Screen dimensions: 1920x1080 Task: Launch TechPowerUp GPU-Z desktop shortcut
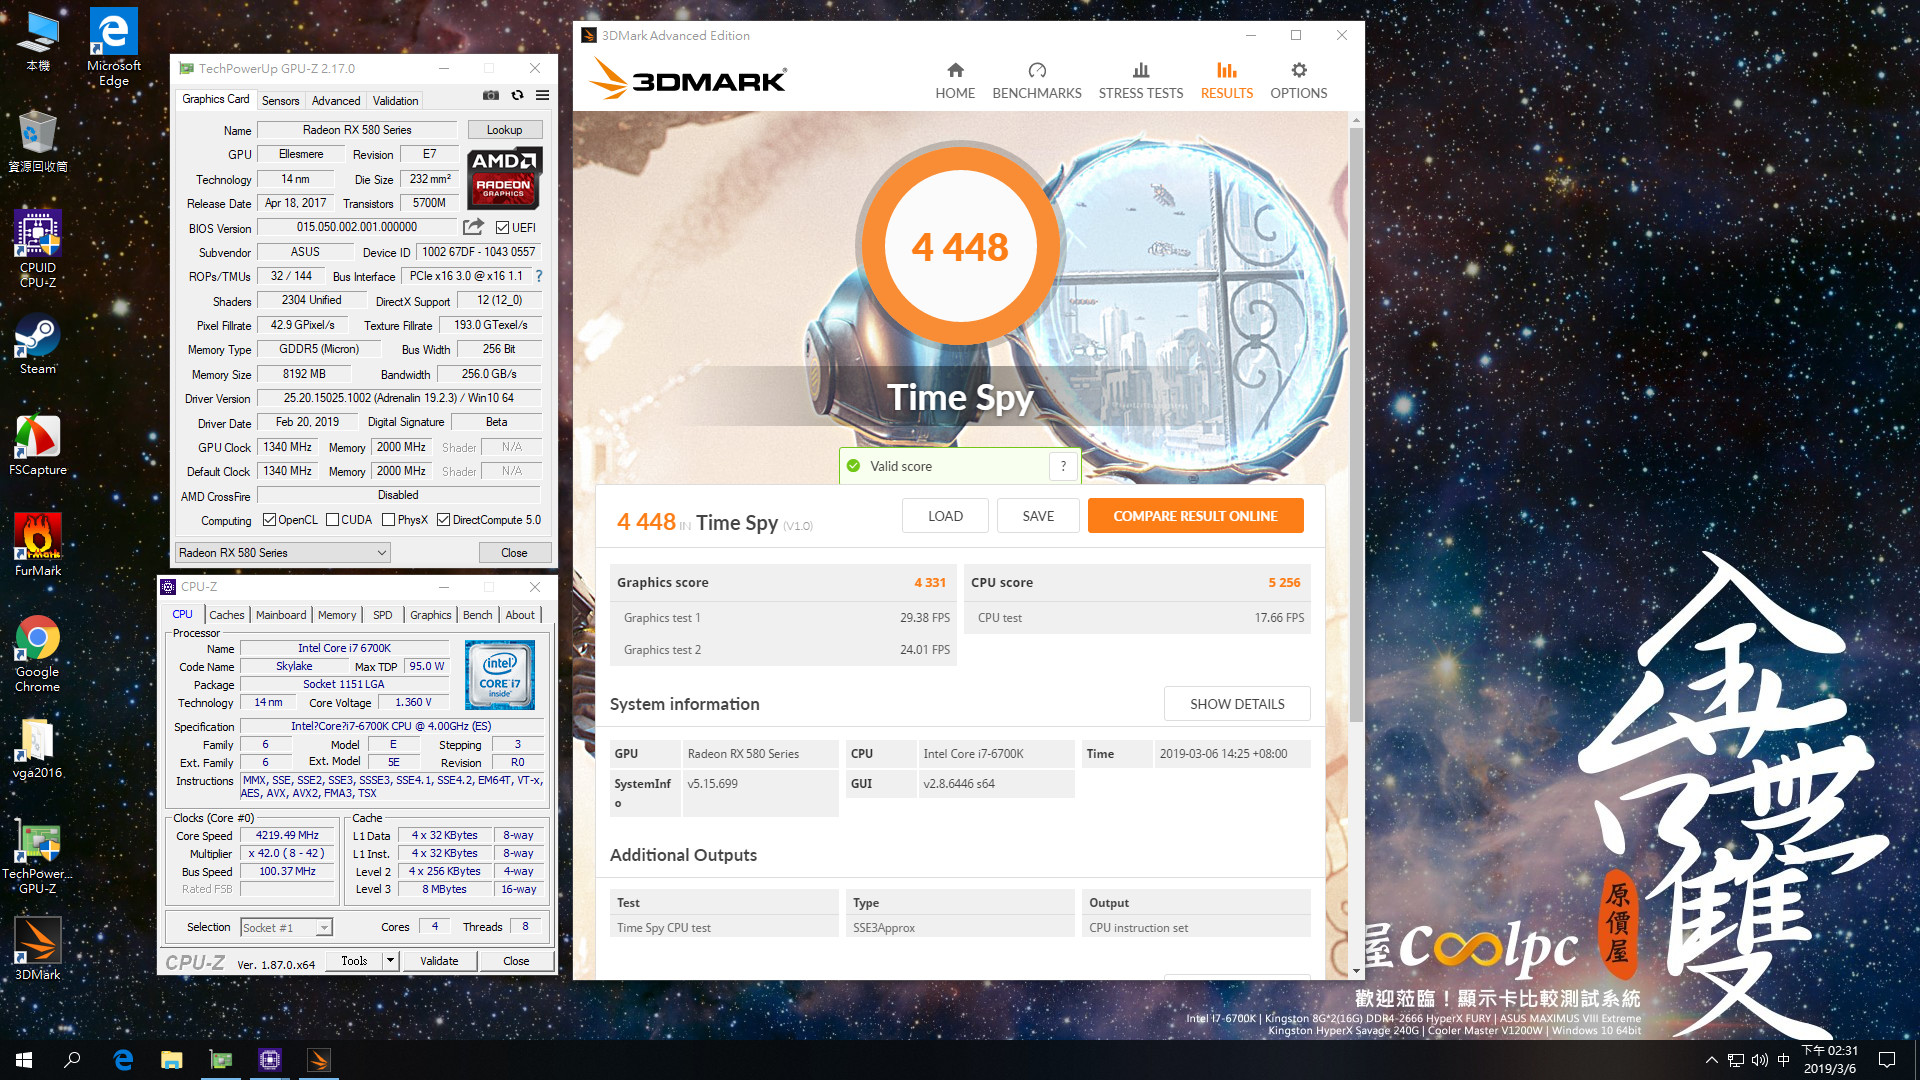(x=38, y=858)
